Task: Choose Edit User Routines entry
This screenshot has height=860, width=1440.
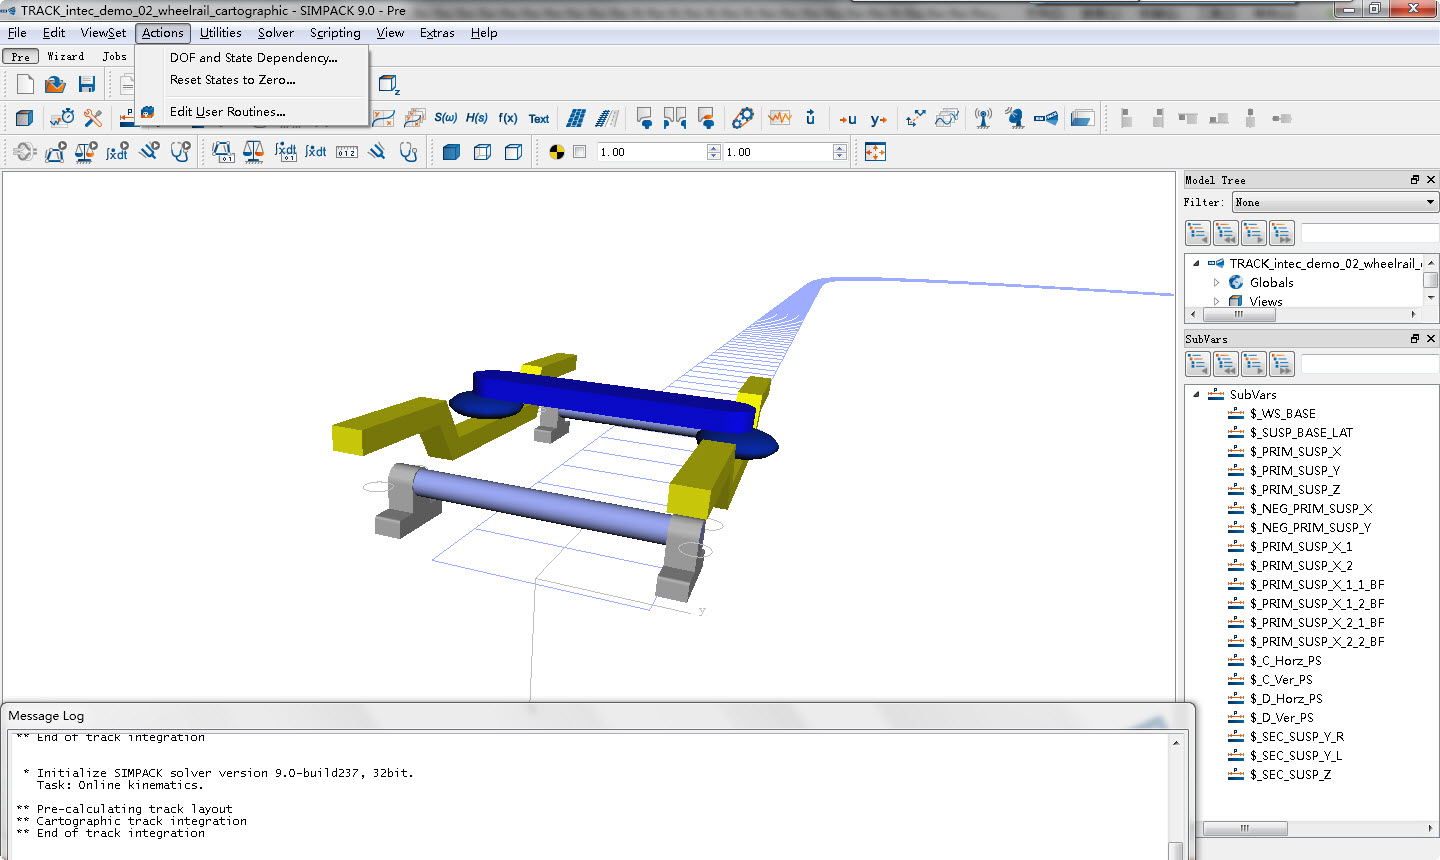Action: click(227, 112)
